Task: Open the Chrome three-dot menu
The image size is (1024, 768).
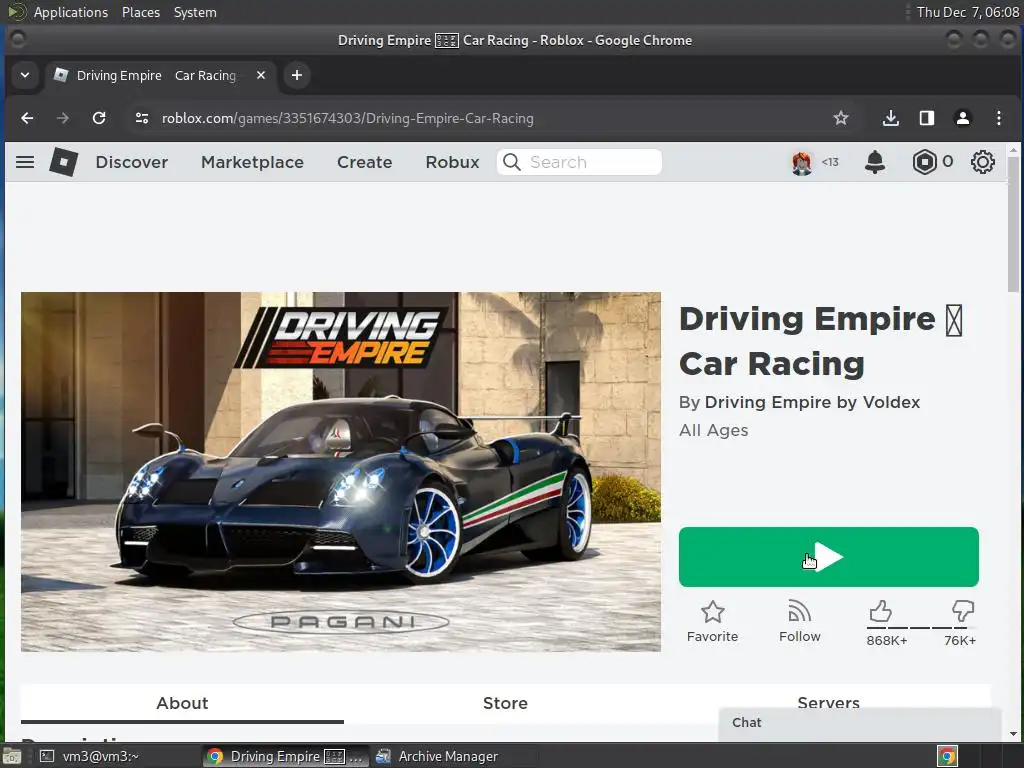Action: click(x=999, y=118)
